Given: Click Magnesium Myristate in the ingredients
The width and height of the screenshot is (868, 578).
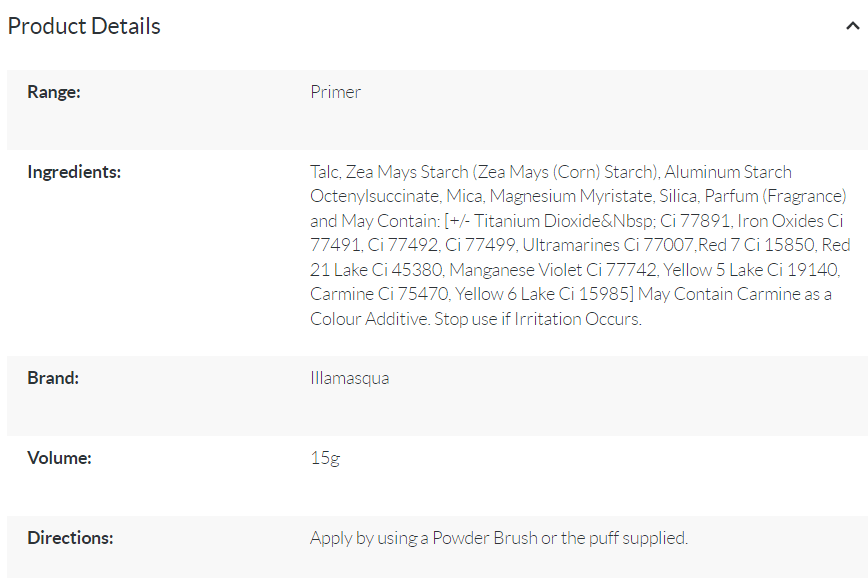Looking at the screenshot, I should point(571,196).
